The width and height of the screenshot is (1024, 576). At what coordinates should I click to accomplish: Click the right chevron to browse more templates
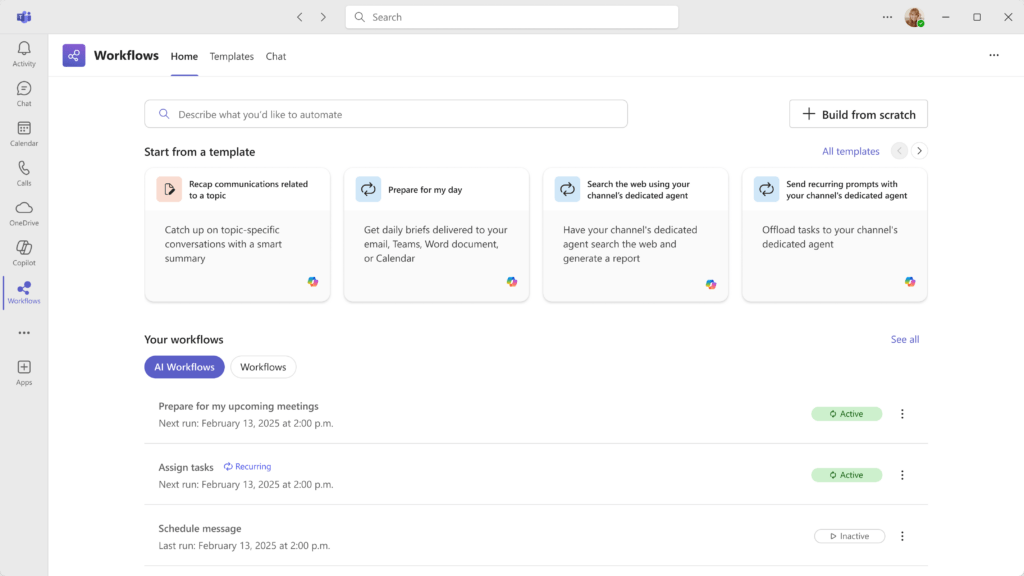click(x=919, y=150)
